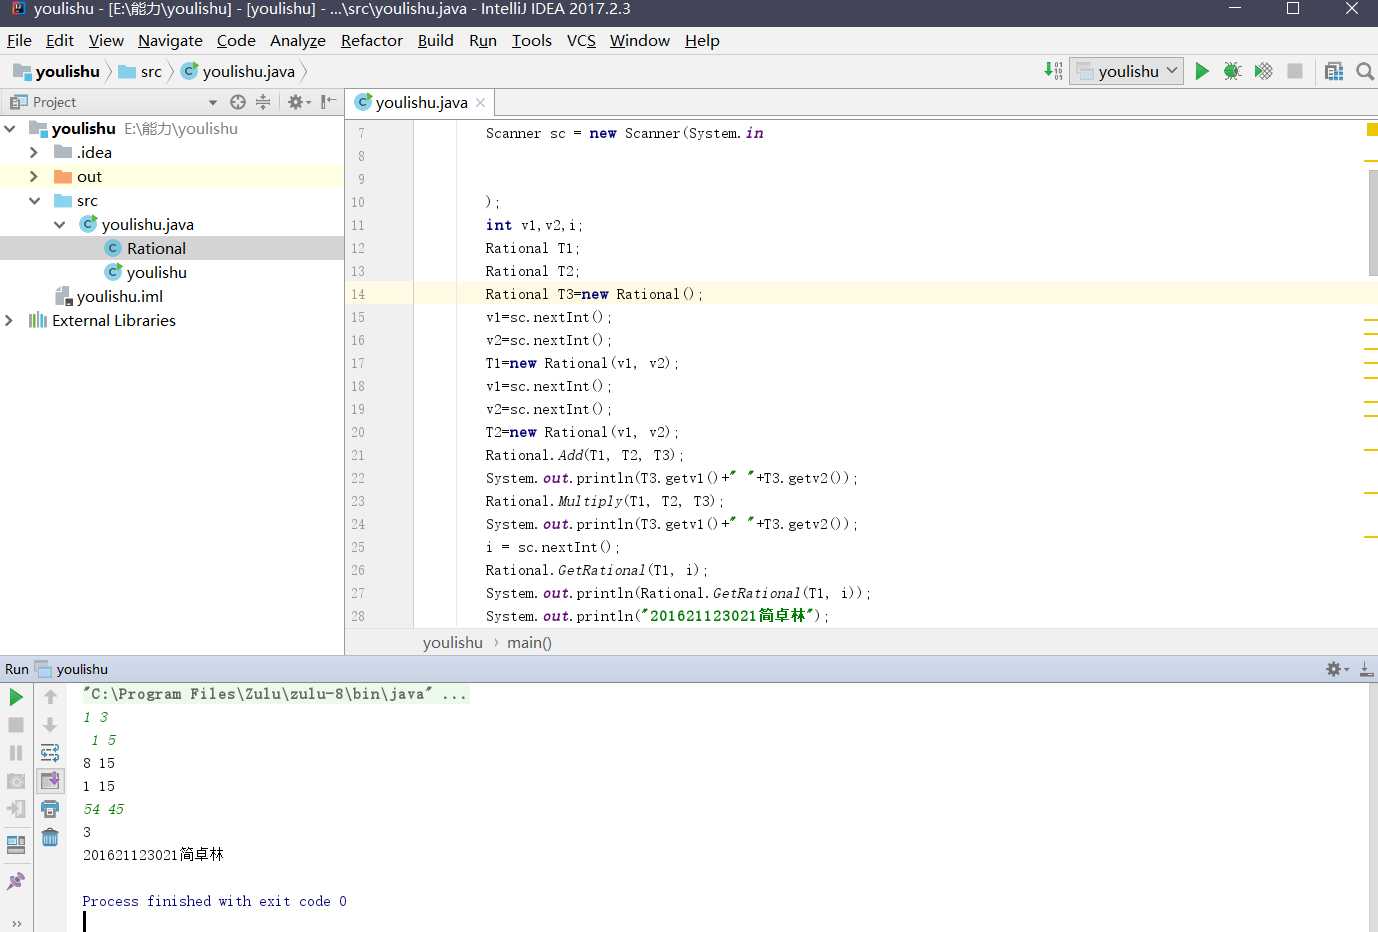Click the editor vertical scrollbar
This screenshot has height=932, width=1378.
pyautogui.click(x=1372, y=222)
